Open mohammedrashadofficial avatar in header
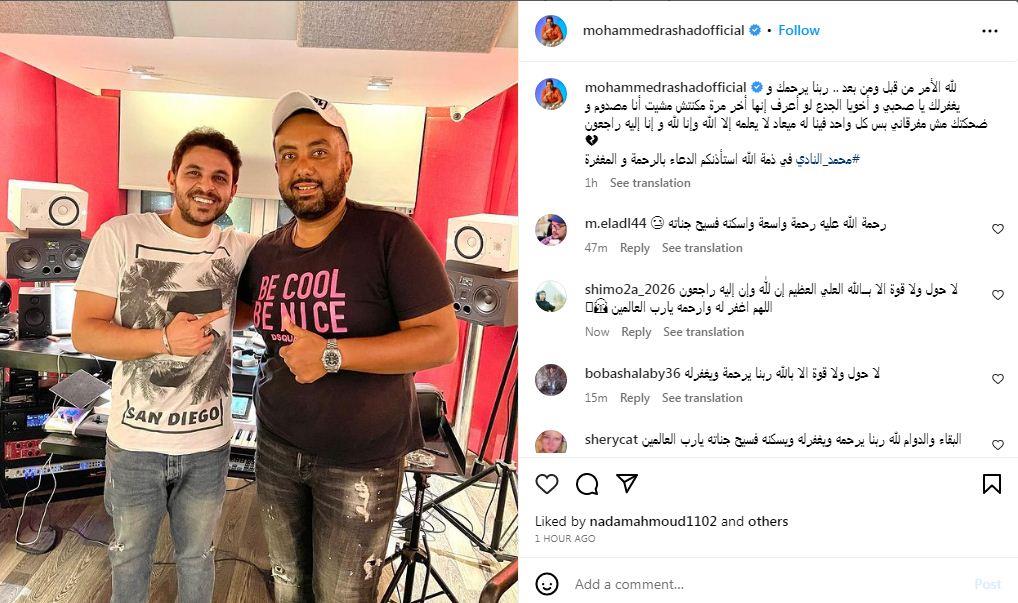 coord(551,31)
